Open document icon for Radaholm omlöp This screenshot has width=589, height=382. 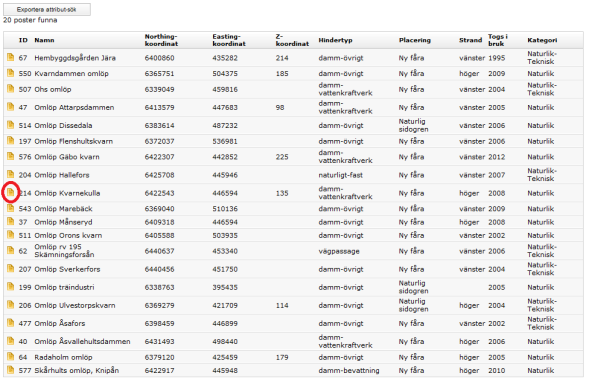click(11, 357)
